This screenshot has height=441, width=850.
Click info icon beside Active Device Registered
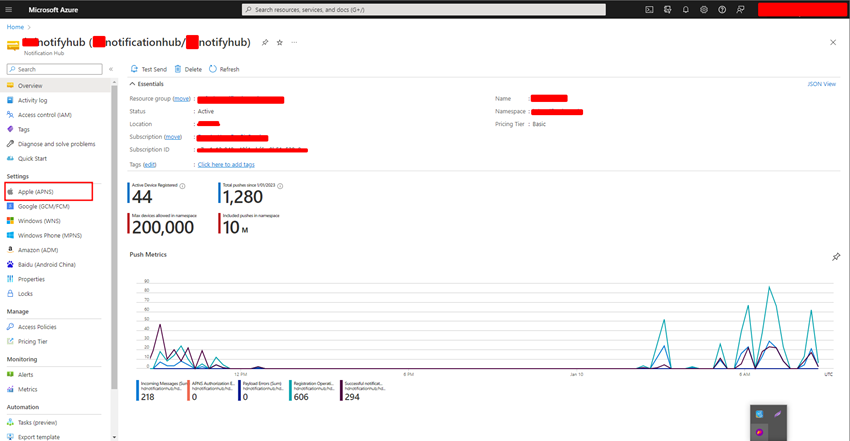[x=182, y=186]
